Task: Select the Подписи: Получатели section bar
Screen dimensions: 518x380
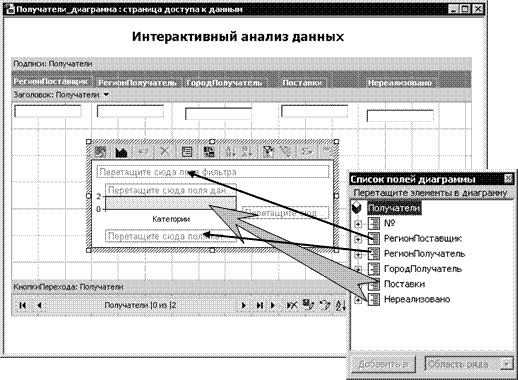Action: (x=241, y=64)
